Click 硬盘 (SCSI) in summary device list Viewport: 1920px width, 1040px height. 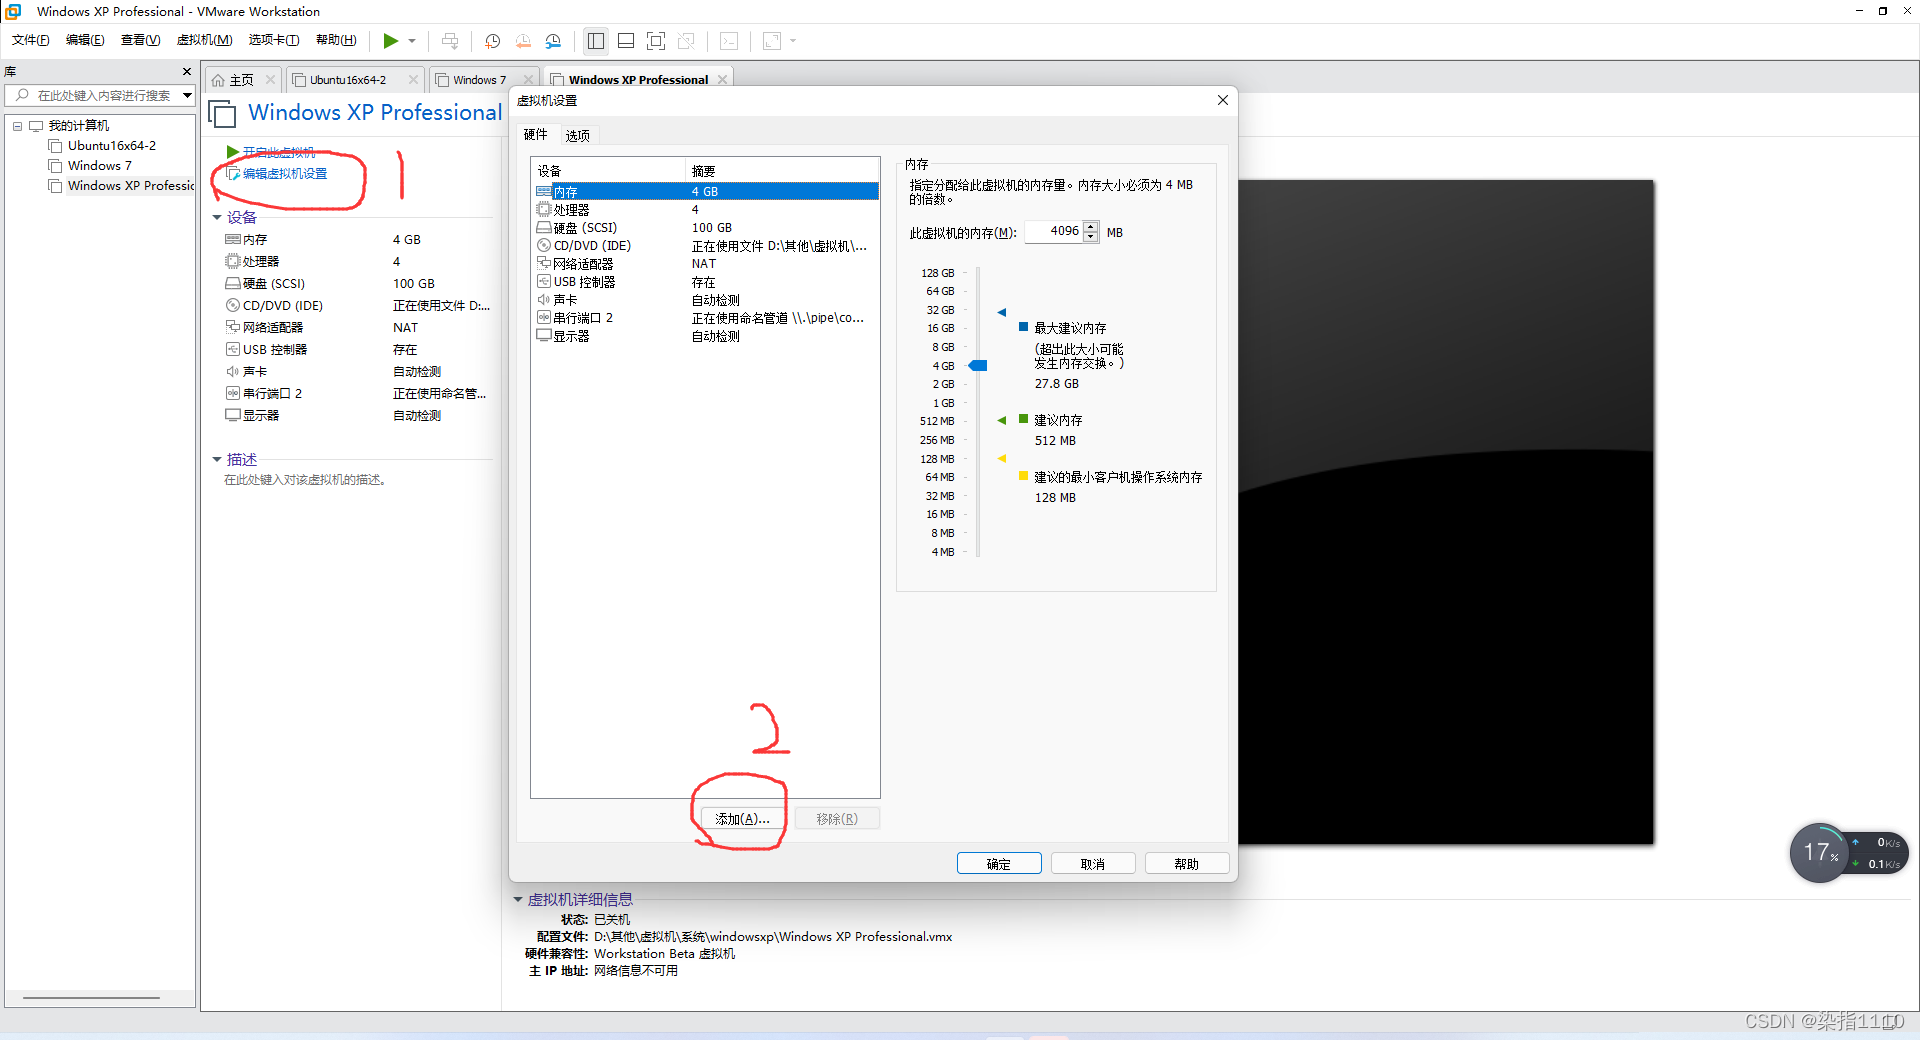click(x=273, y=284)
